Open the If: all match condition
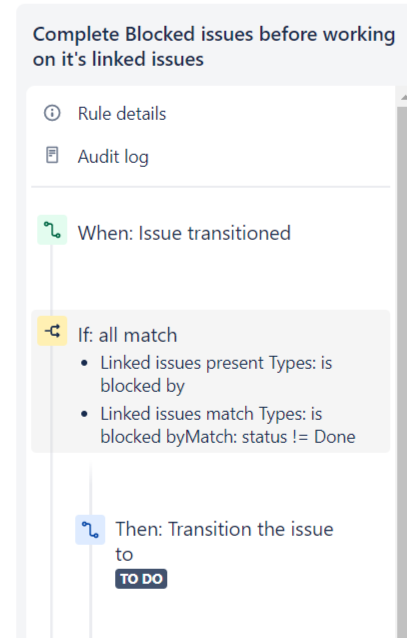Image resolution: width=407 pixels, height=638 pixels. click(x=210, y=381)
